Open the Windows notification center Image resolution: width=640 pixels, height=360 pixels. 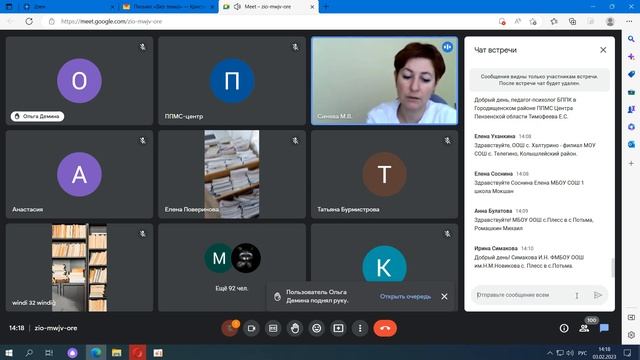[x=628, y=353]
